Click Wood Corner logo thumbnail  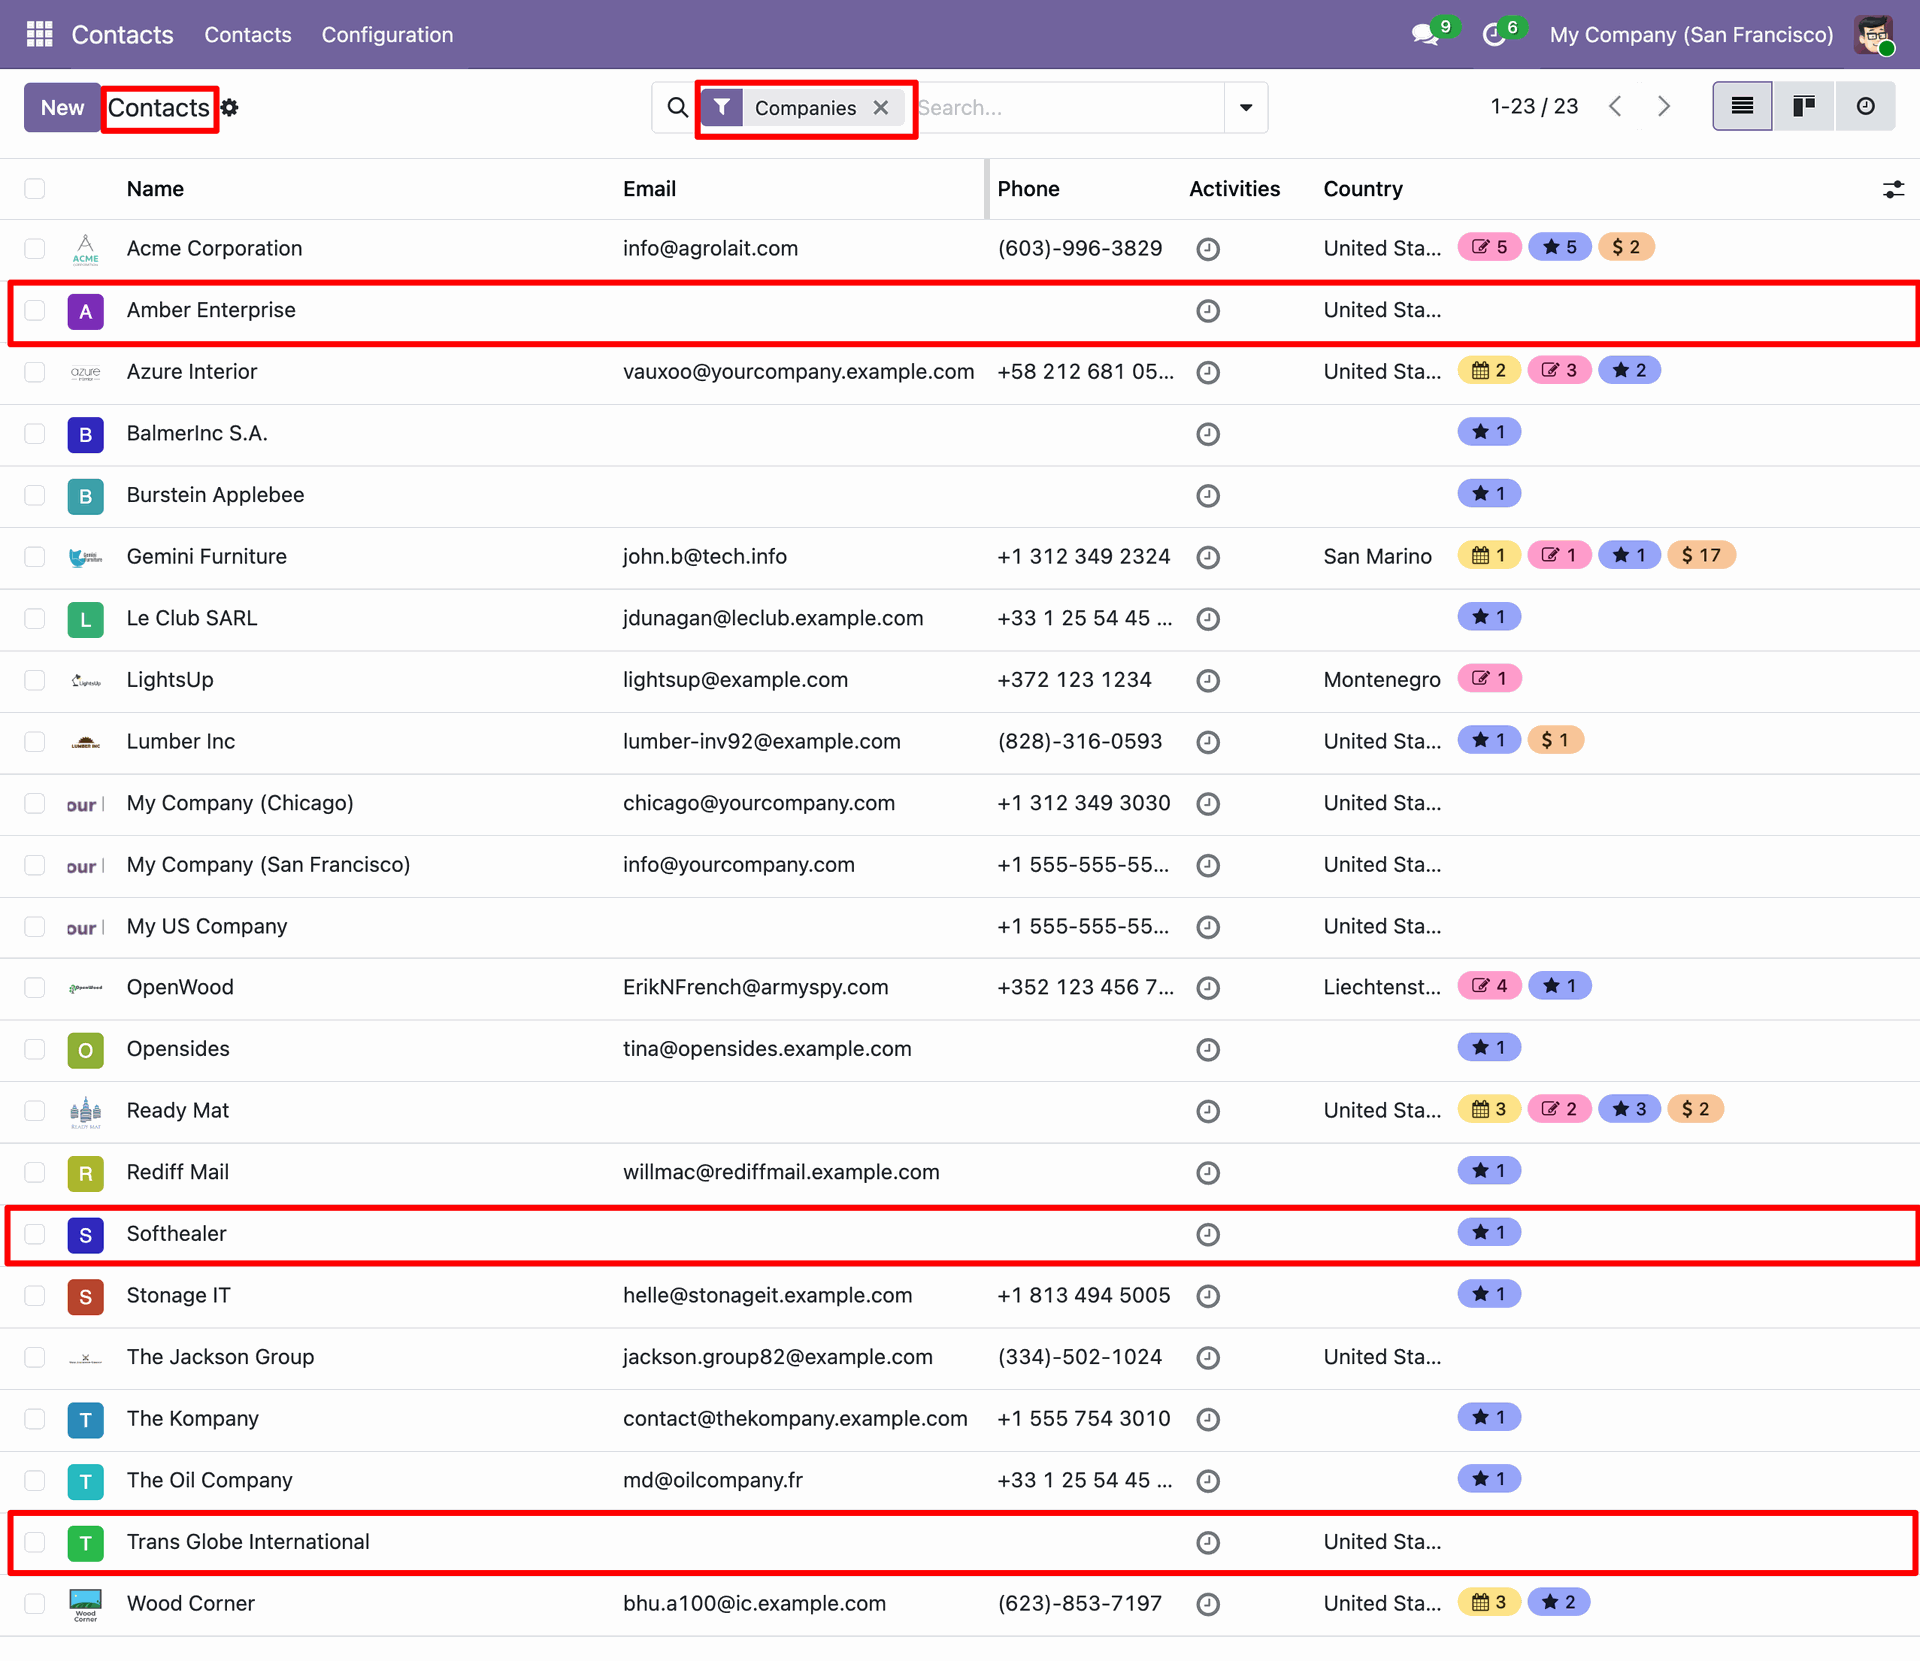(86, 1604)
